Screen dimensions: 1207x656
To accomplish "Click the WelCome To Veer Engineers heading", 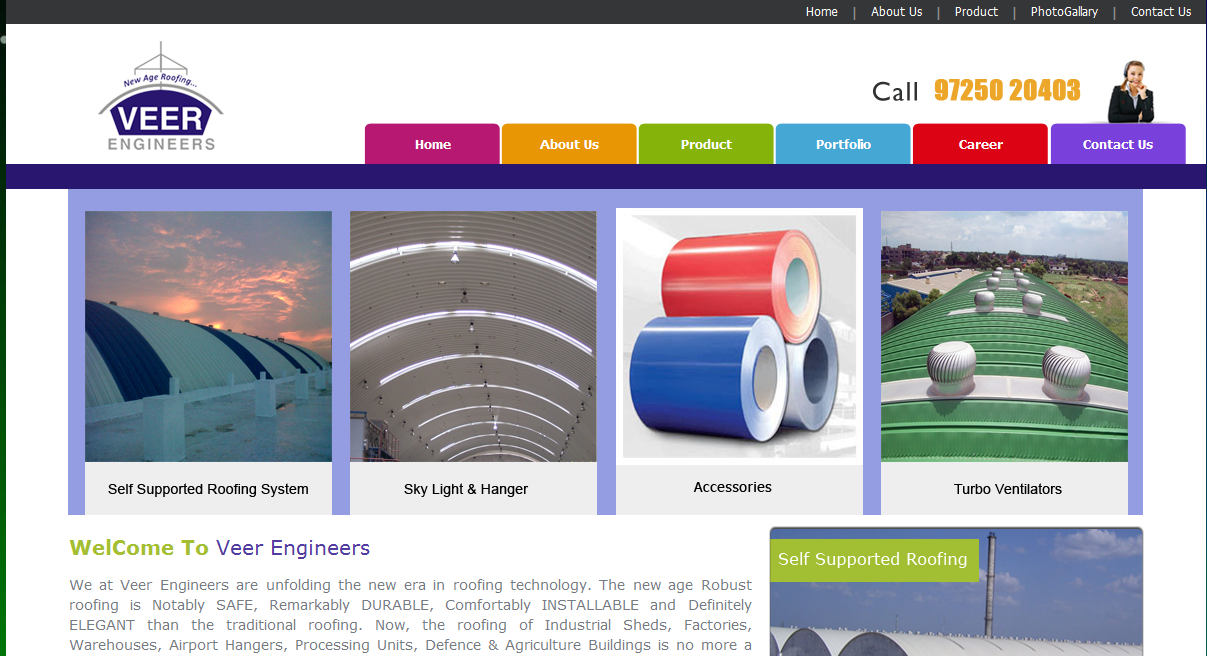I will click(x=220, y=548).
